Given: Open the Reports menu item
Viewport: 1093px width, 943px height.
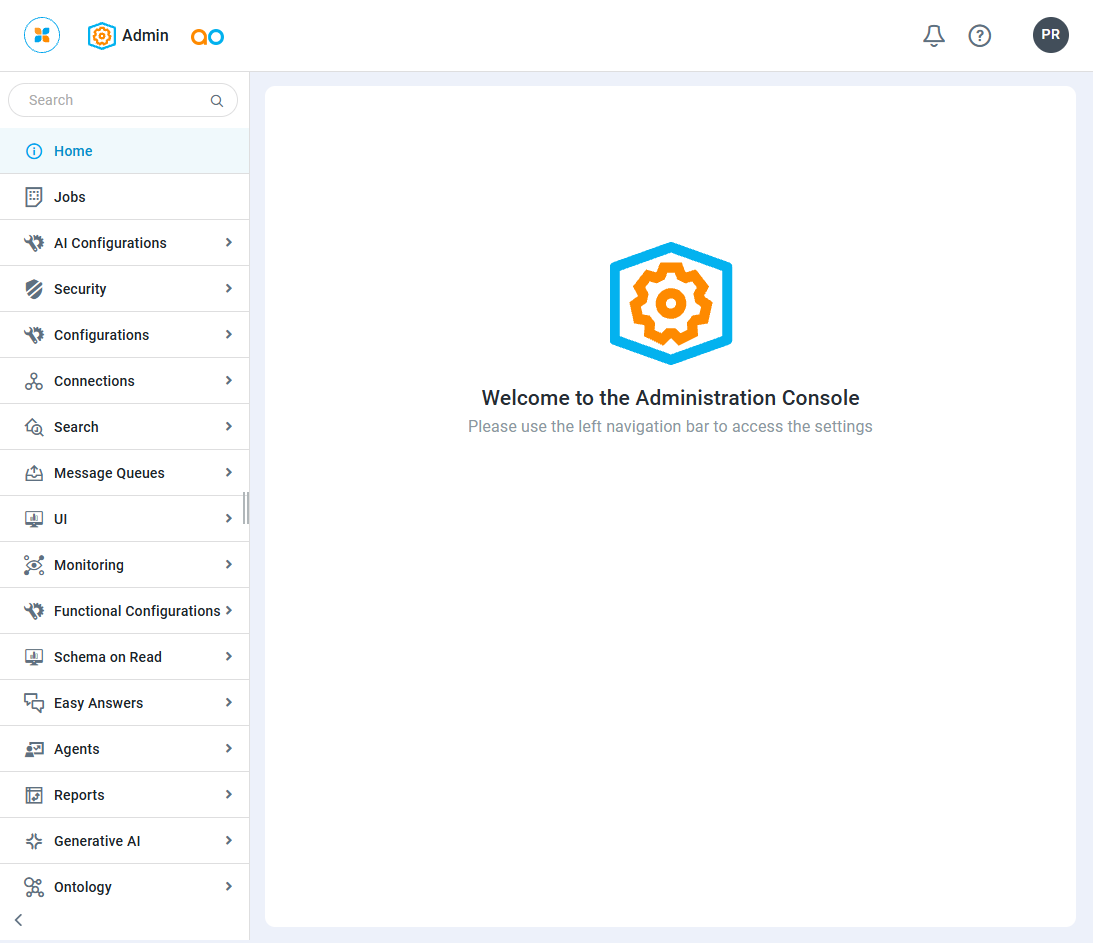Looking at the screenshot, I should tap(124, 795).
